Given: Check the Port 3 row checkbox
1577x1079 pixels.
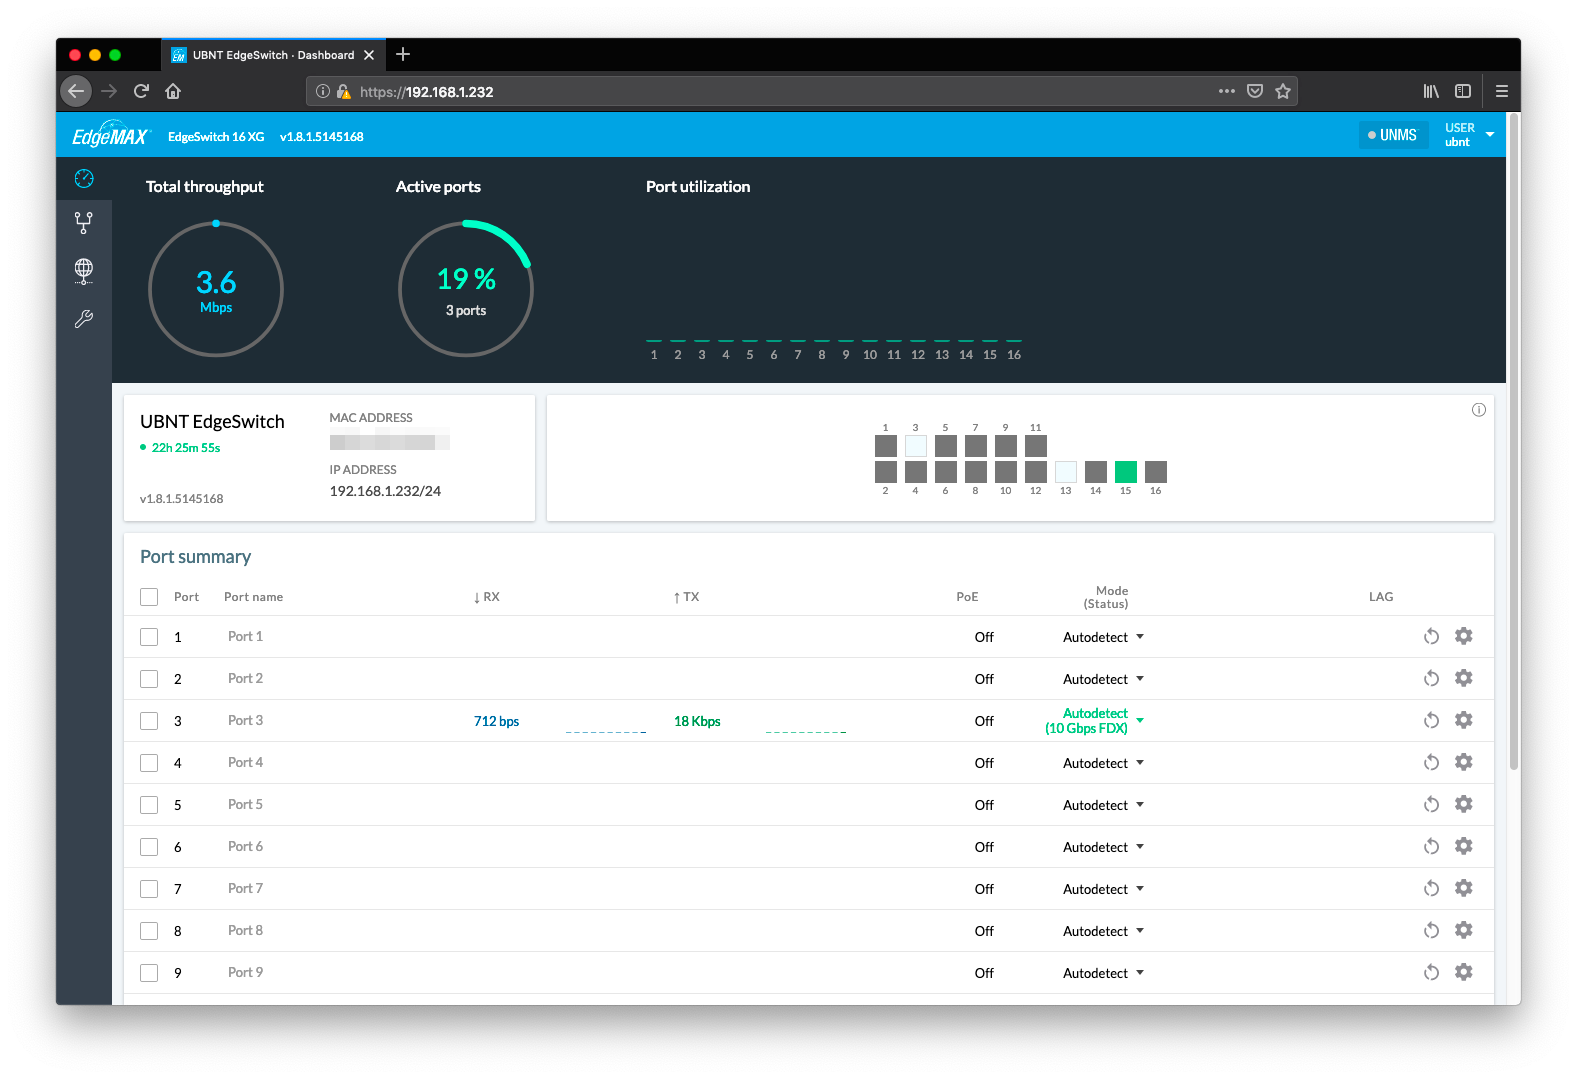Looking at the screenshot, I should click(149, 721).
